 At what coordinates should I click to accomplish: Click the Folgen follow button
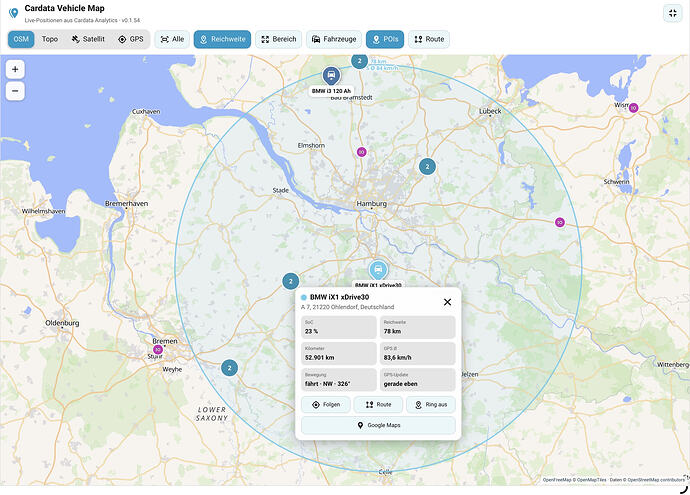click(x=326, y=404)
